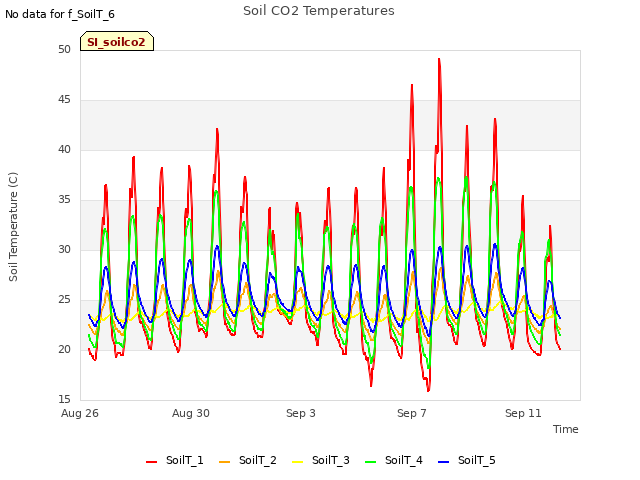Click the yellow SoilT_3 legend color marker
The image size is (640, 480).
click(x=298, y=462)
